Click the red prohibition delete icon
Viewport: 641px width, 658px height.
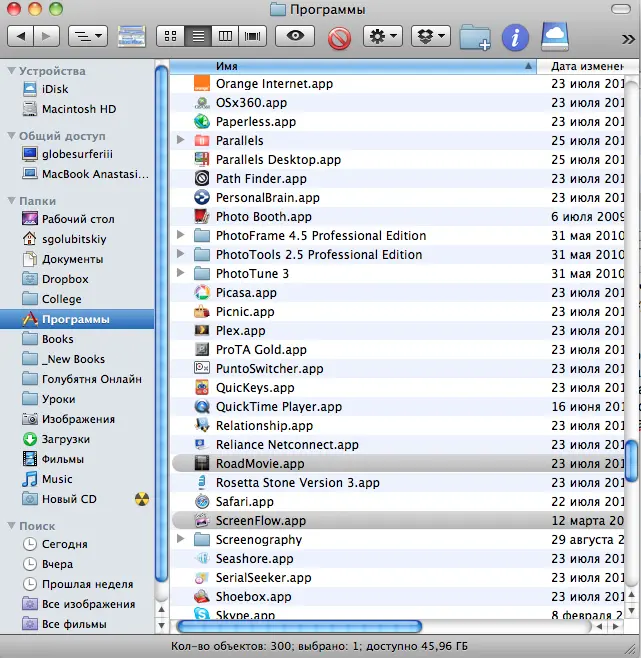tap(339, 39)
